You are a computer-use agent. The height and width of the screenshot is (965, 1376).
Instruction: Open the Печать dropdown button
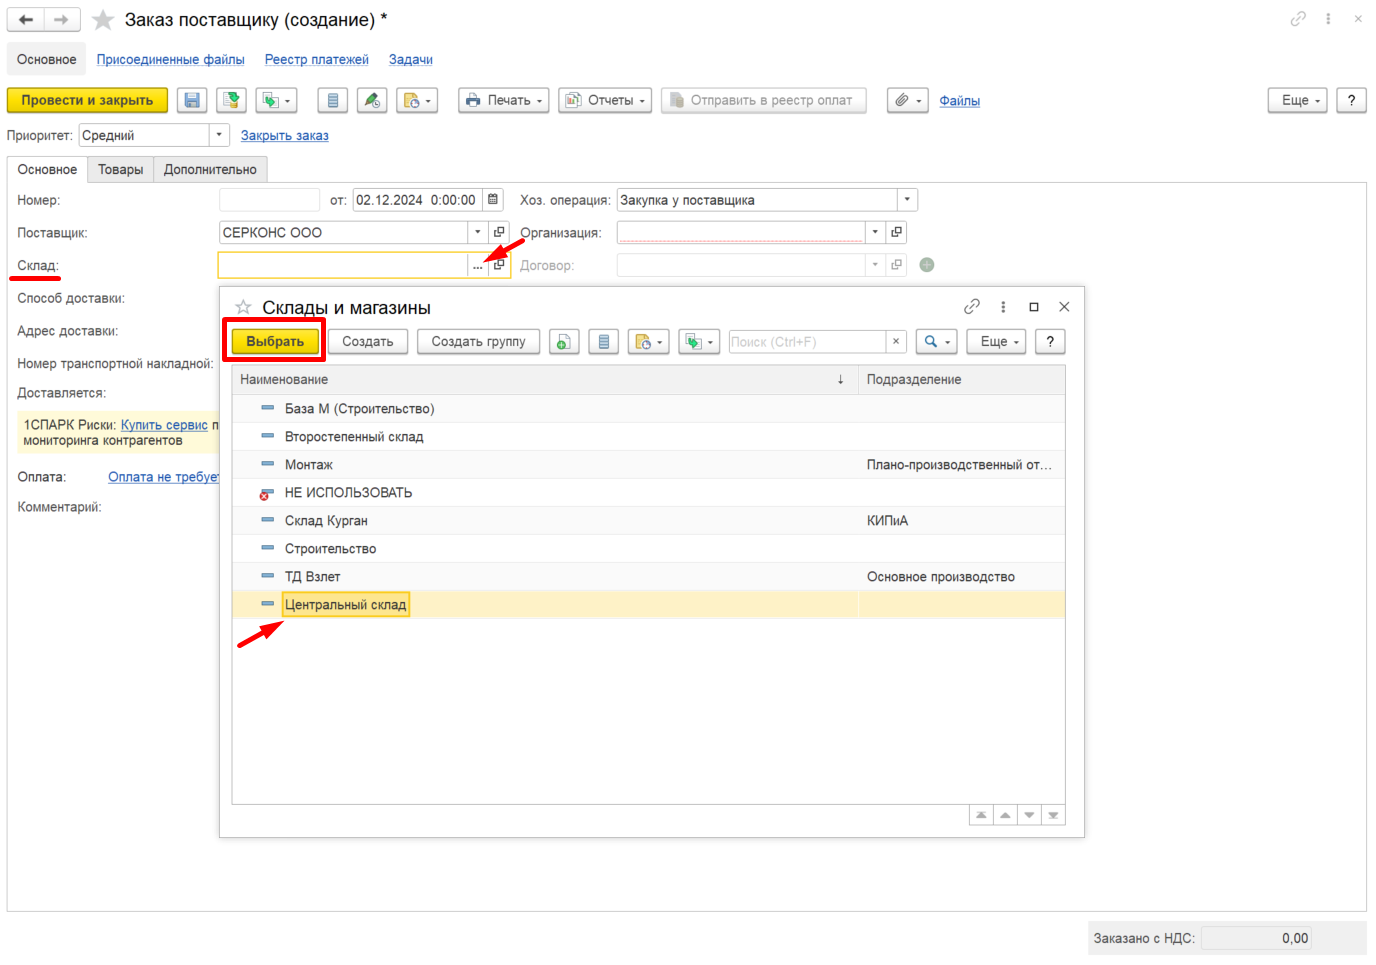tap(504, 100)
